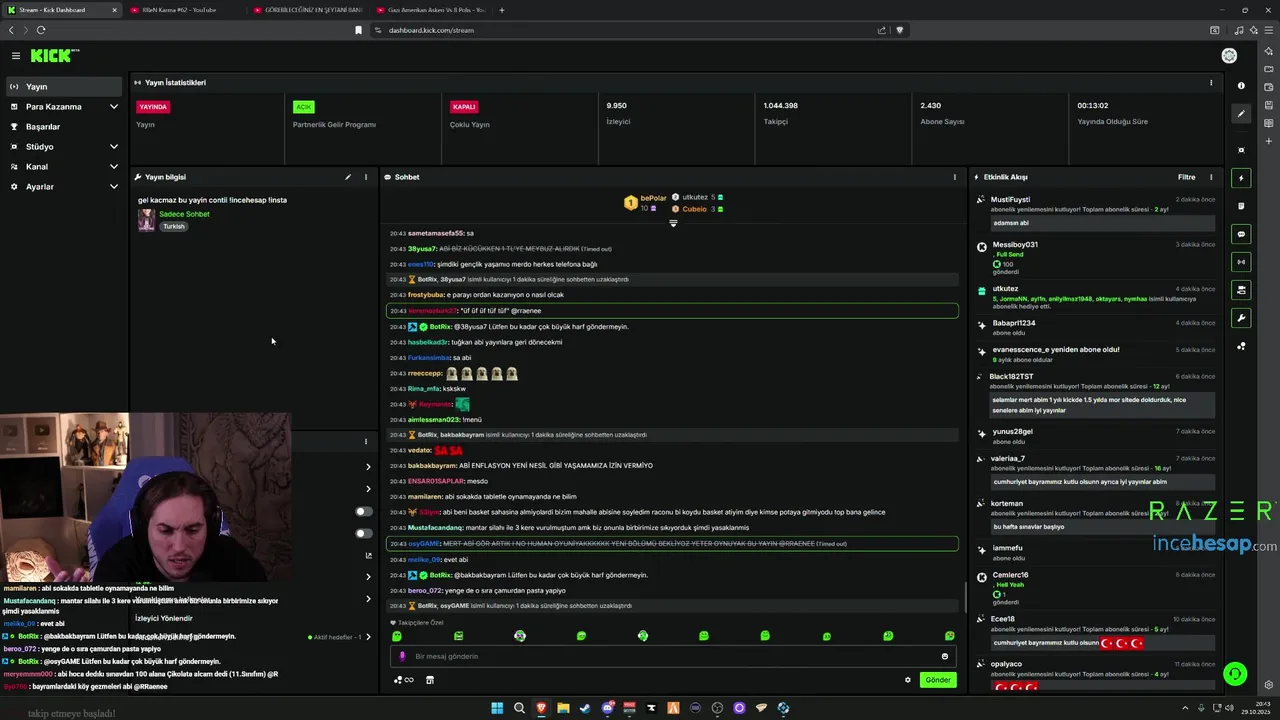
Task: Open the user profile avatar
Action: (x=1229, y=56)
